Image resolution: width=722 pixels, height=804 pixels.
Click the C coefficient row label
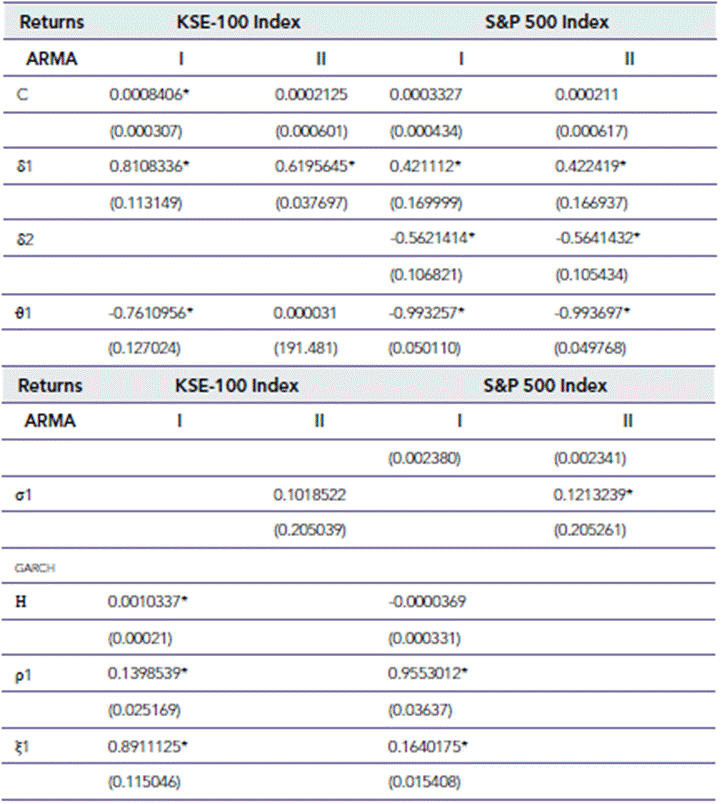[23, 95]
